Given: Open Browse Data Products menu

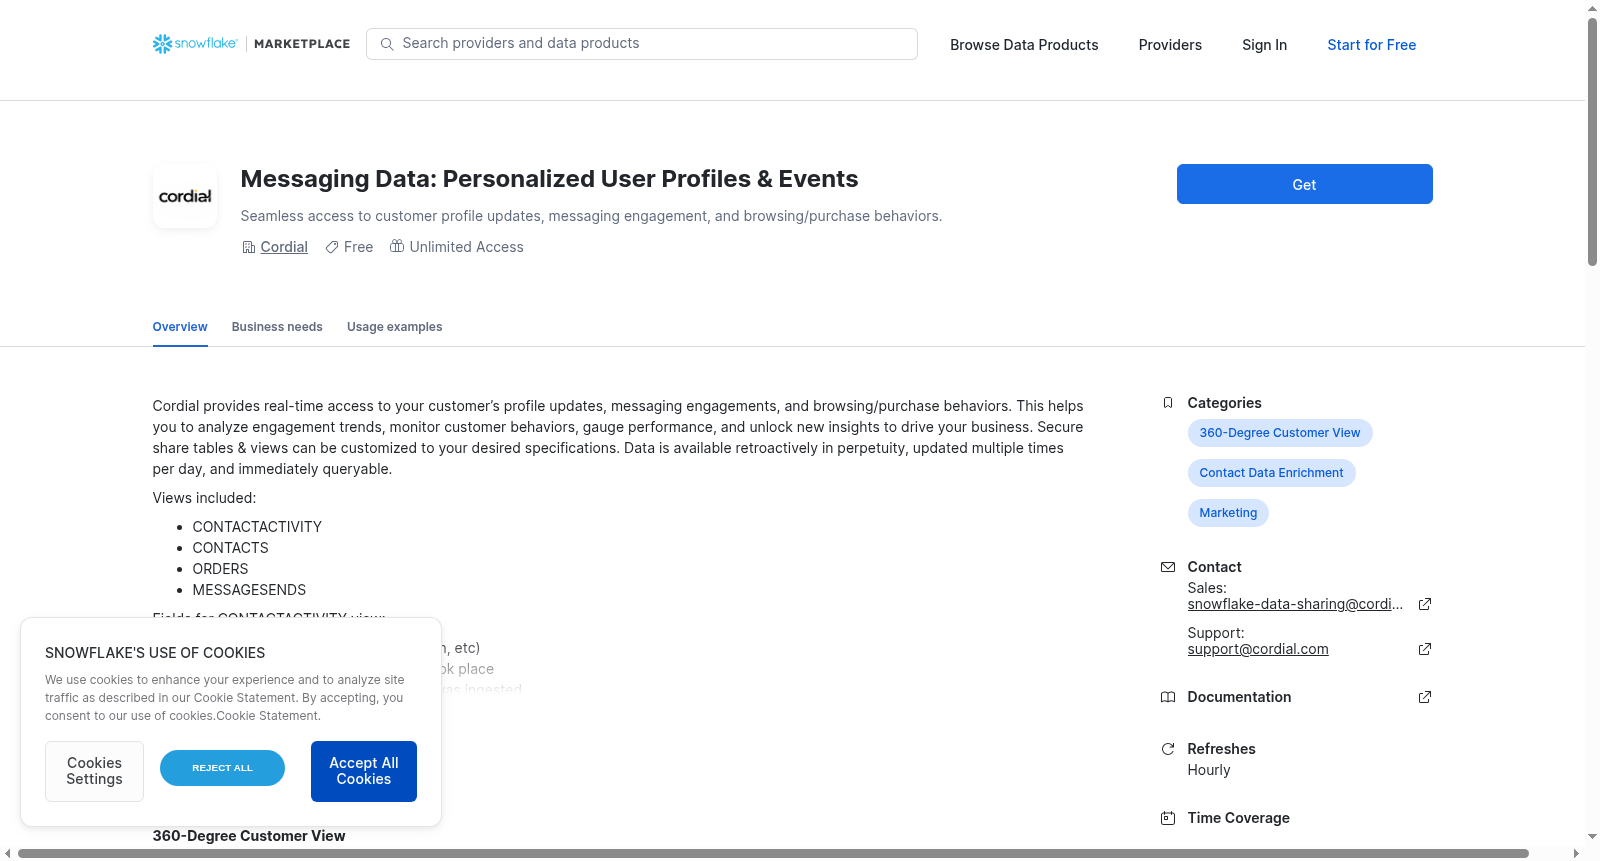Looking at the screenshot, I should [x=1024, y=45].
